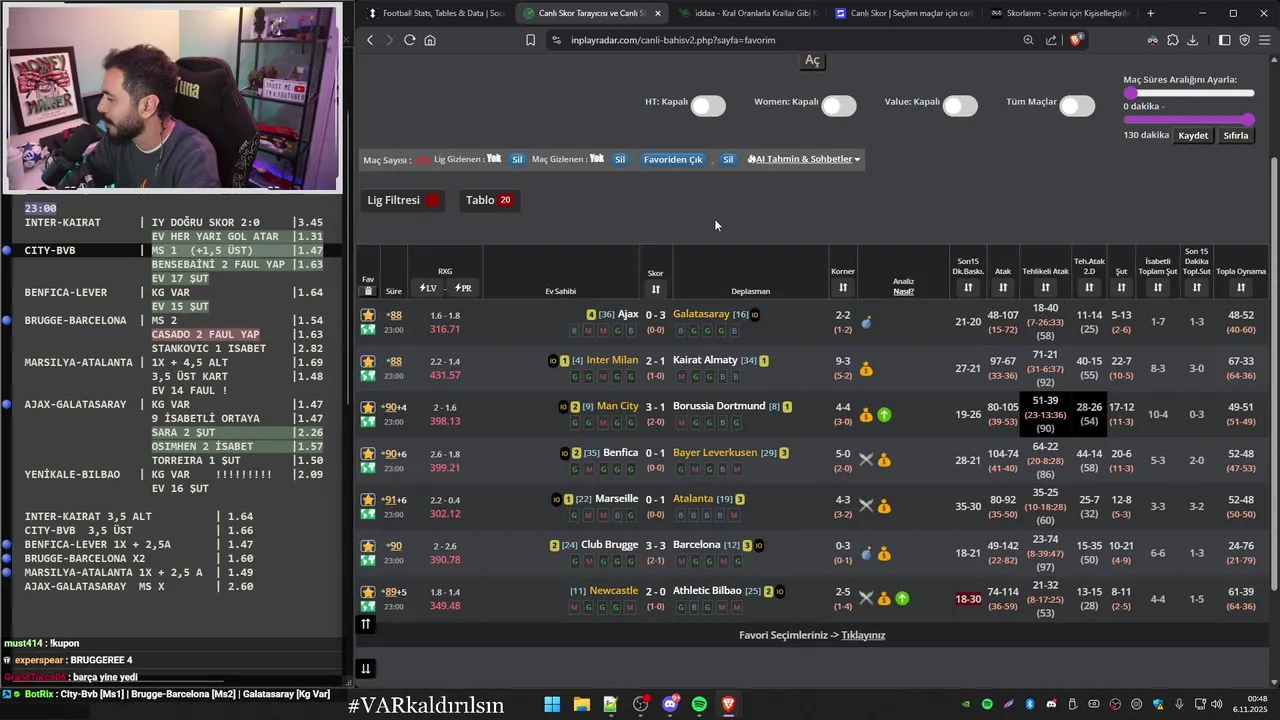Image resolution: width=1280 pixels, height=720 pixels.
Task: Switch to Canlı Skor Seçilen maçlar tab
Action: 902,13
